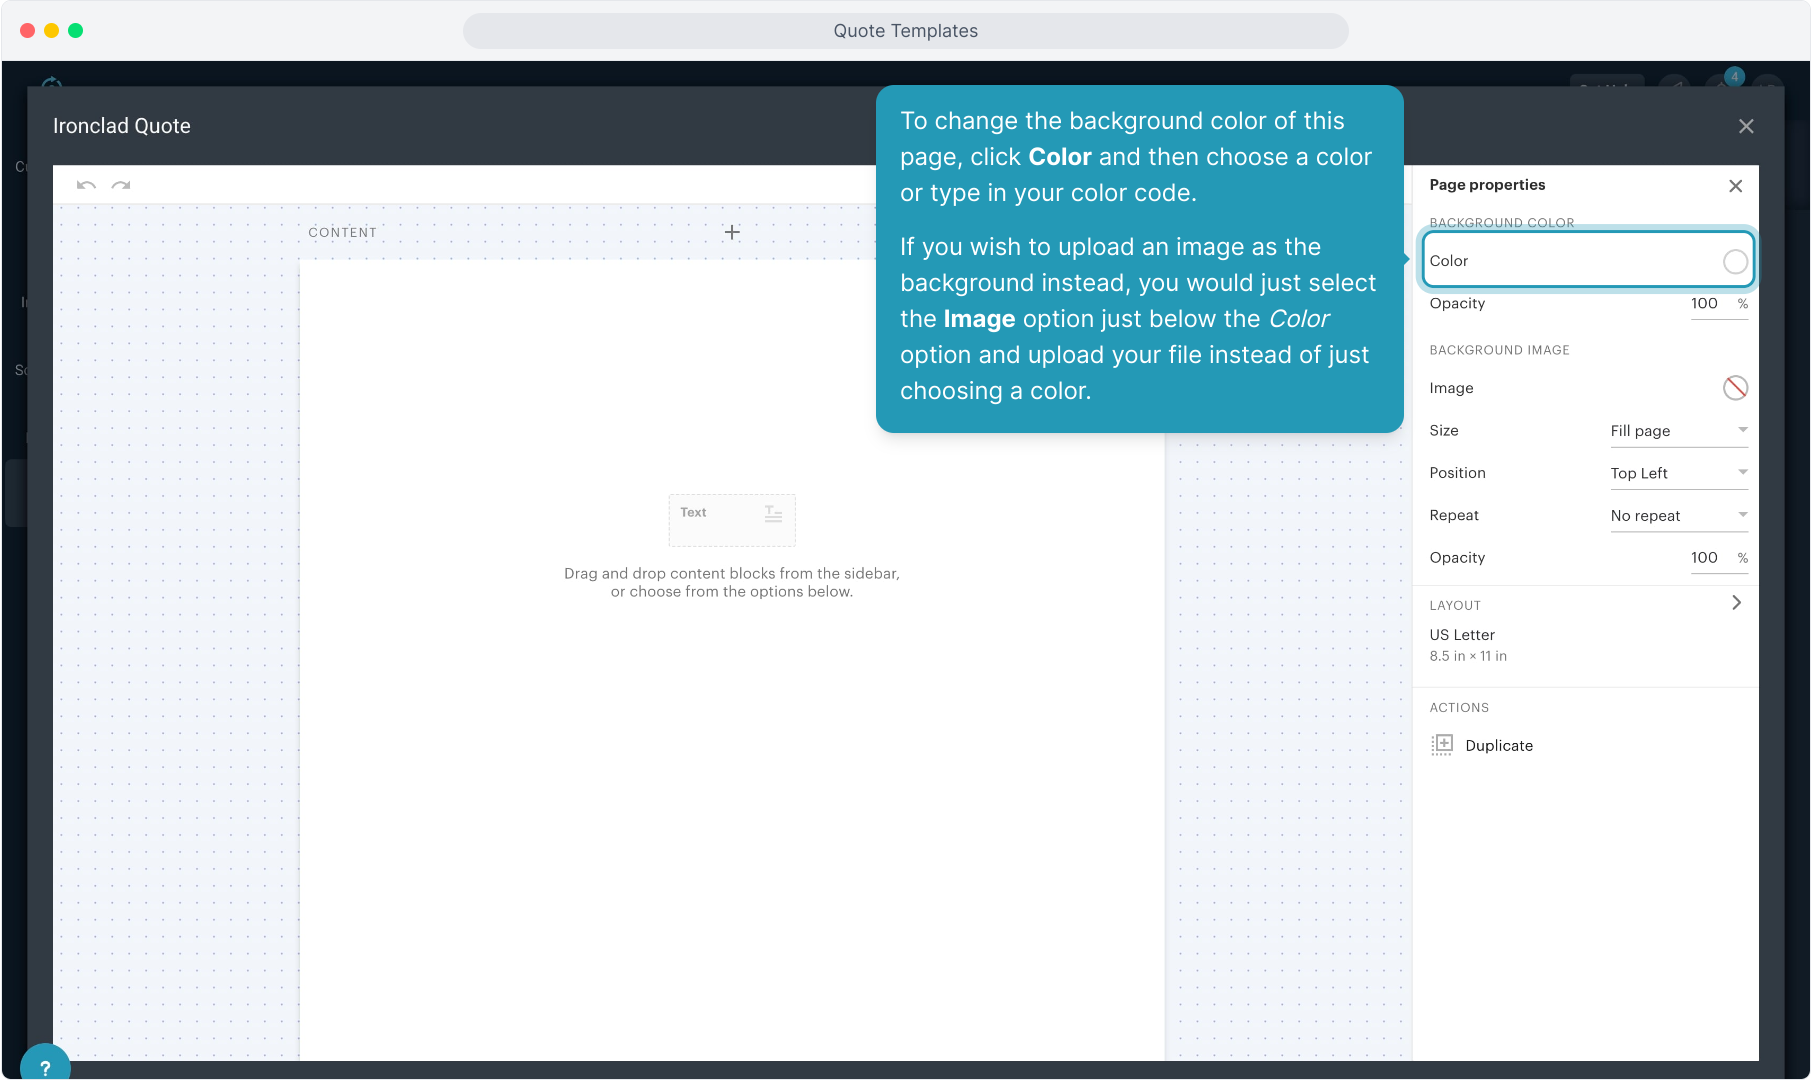This screenshot has height=1080, width=1812.
Task: Expand the Layout section chevron
Action: tap(1736, 603)
